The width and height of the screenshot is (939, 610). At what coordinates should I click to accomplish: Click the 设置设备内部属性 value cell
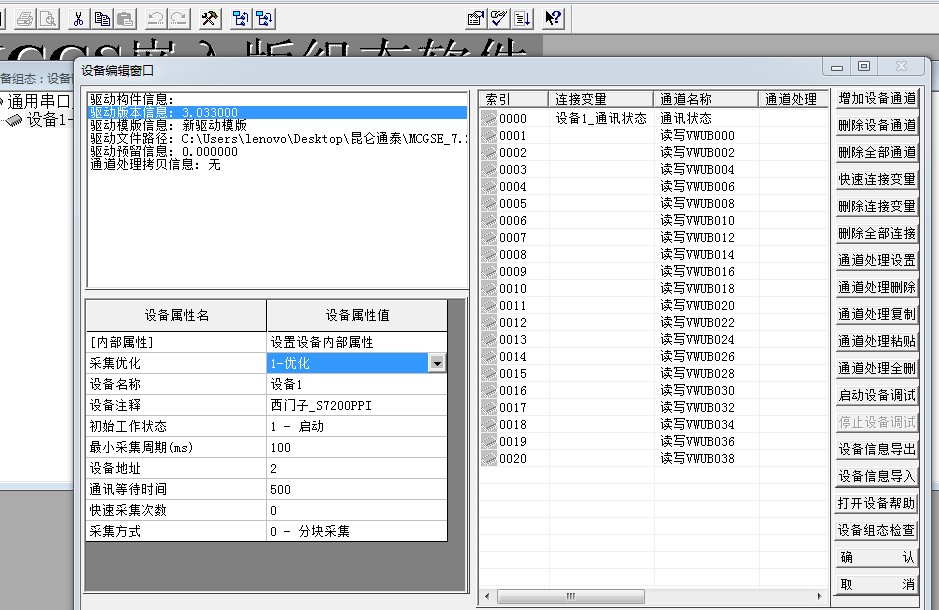coord(357,342)
